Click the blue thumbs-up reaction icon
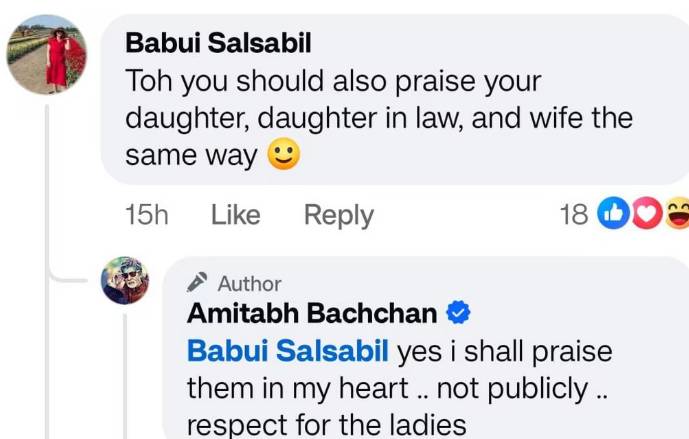This screenshot has height=439, width=689. 611,214
